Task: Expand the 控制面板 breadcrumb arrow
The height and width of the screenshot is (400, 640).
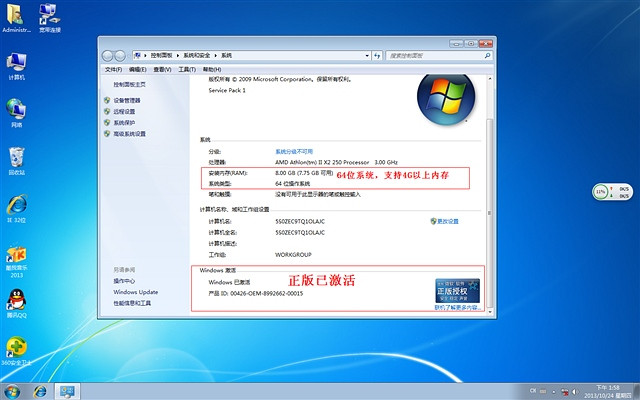Action: [x=178, y=56]
